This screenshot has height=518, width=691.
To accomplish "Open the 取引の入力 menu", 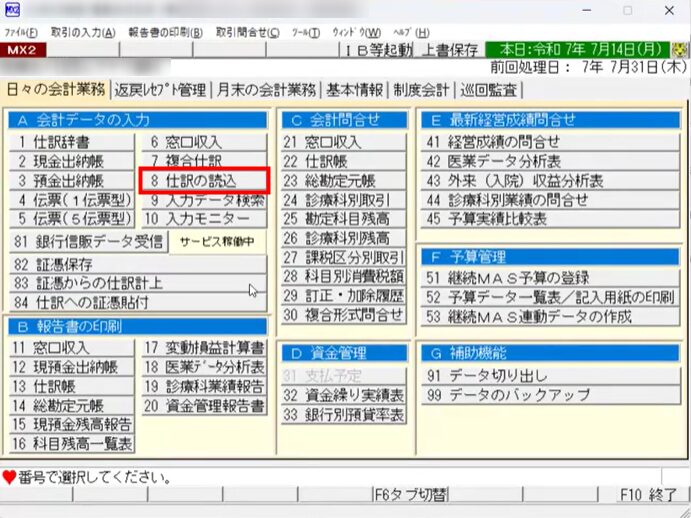I will (x=83, y=31).
